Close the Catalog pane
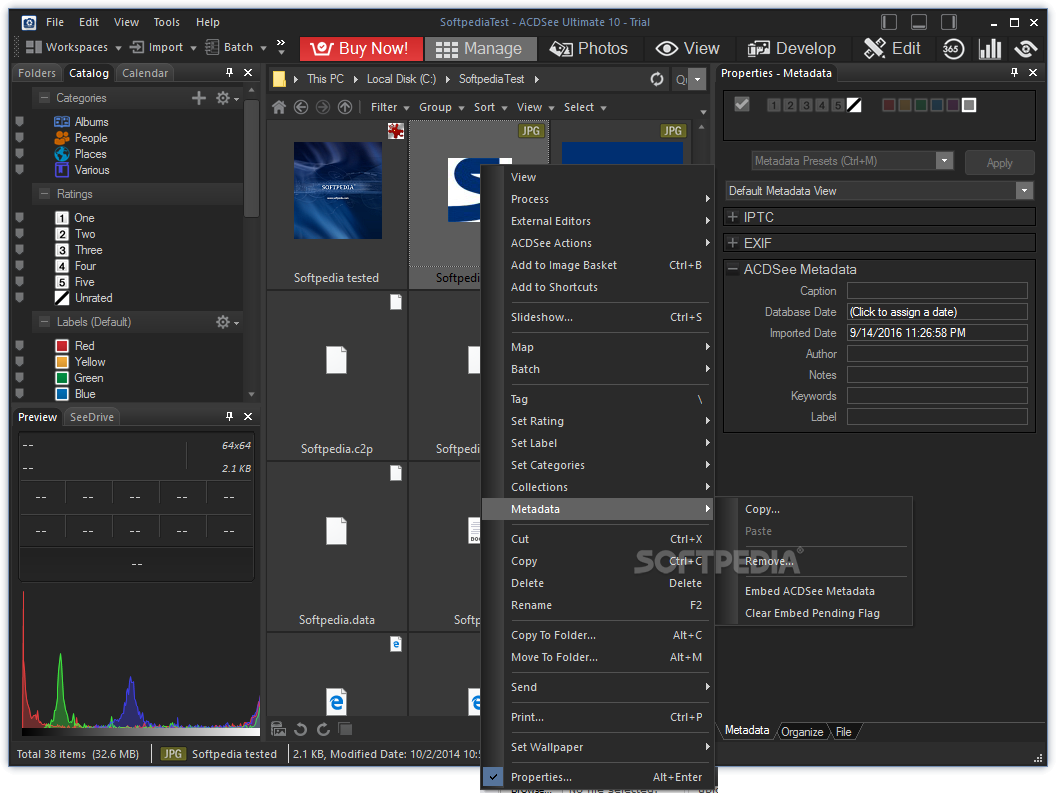 (248, 73)
